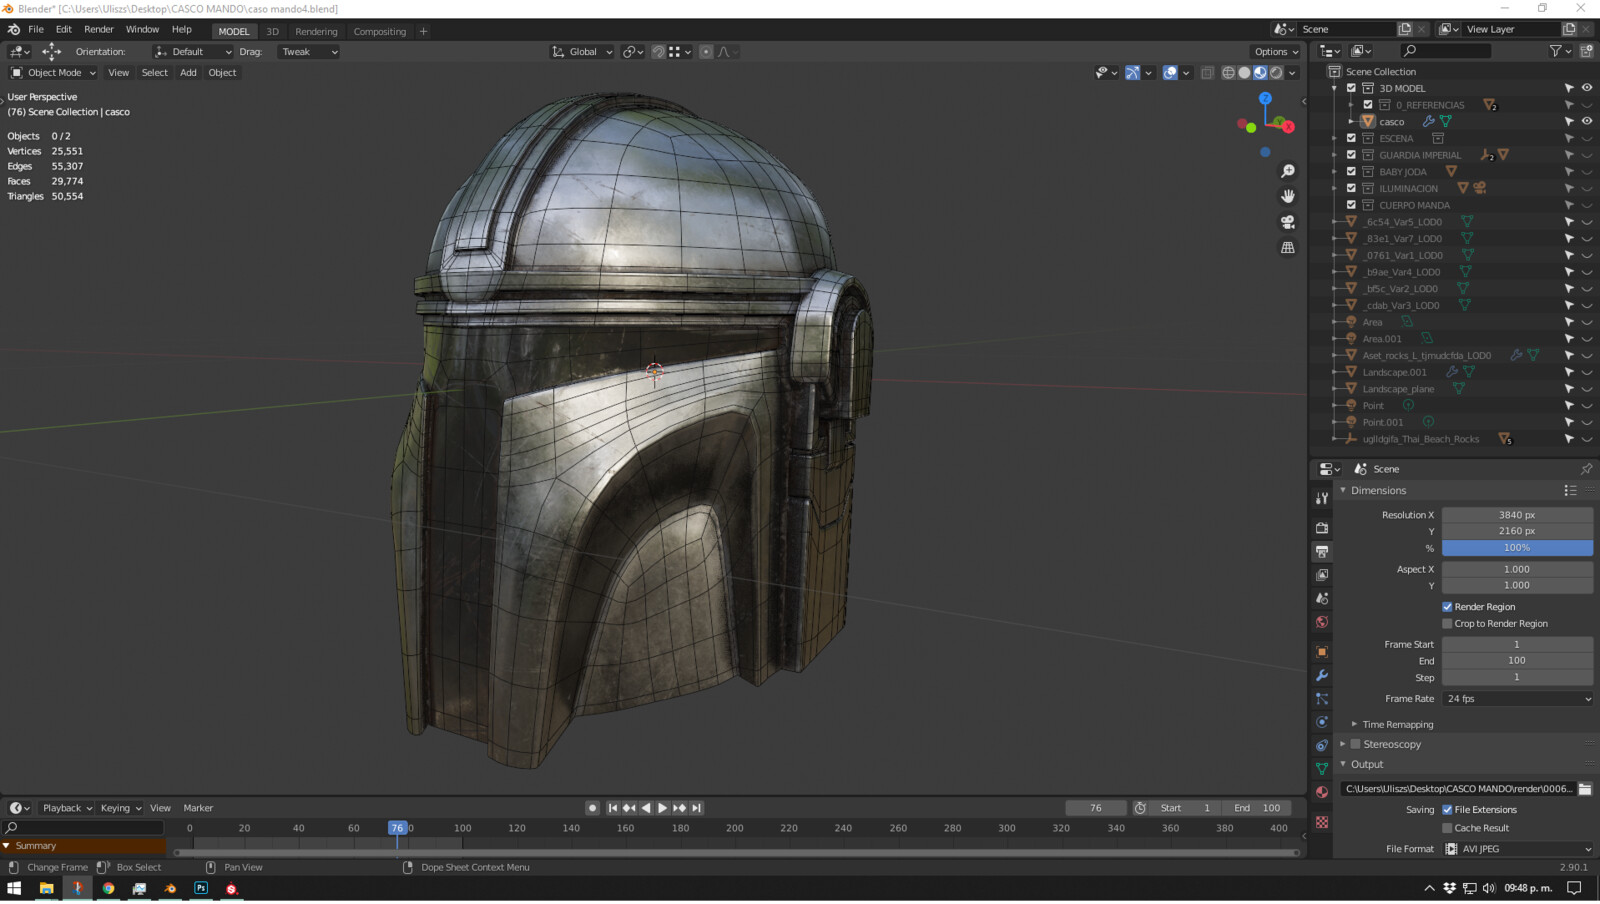Open the Options dropdown
This screenshot has height=904, width=1600.
pyautogui.click(x=1276, y=52)
